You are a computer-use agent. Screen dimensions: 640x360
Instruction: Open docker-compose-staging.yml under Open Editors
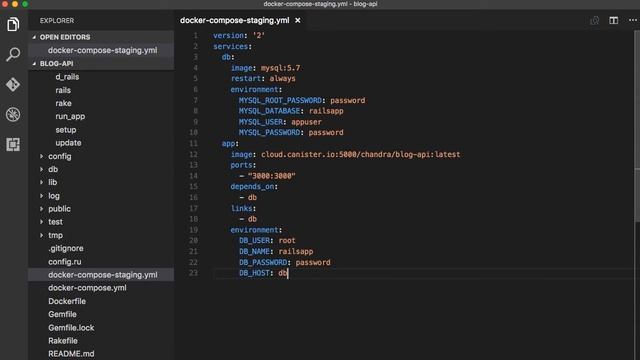click(102, 50)
